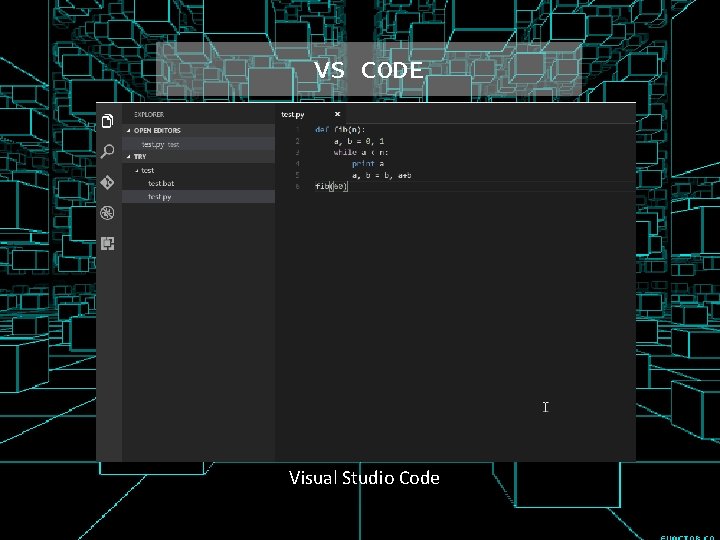This screenshot has height=540, width=720.
Task: Close the test.py editor tab
Action: [338, 114]
